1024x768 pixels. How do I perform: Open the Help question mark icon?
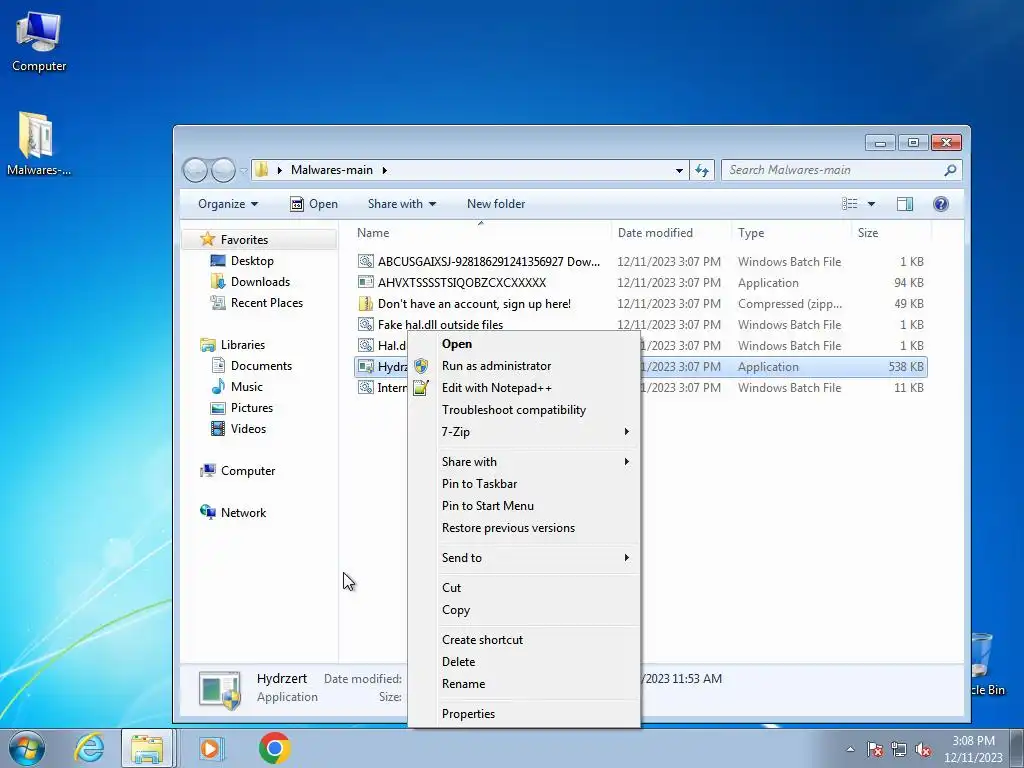pyautogui.click(x=940, y=204)
